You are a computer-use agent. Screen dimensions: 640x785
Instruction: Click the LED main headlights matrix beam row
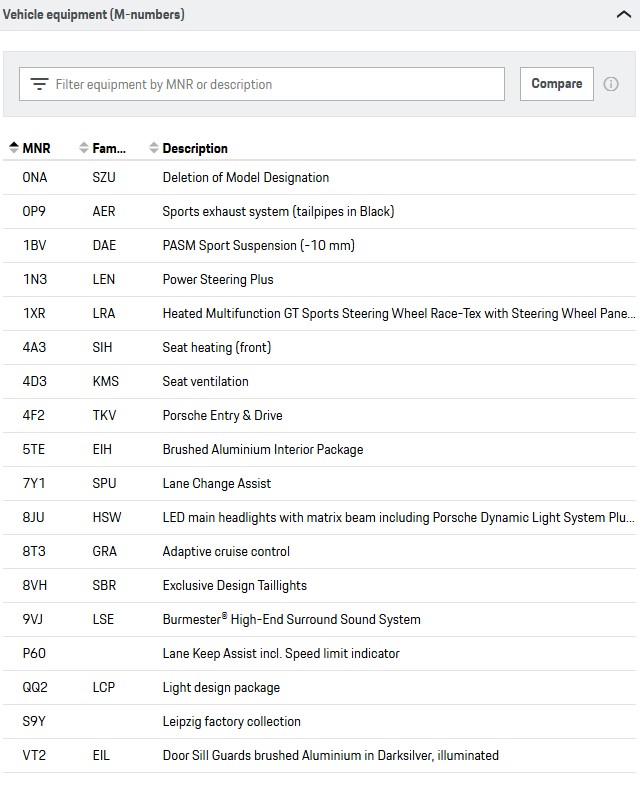pos(398,517)
